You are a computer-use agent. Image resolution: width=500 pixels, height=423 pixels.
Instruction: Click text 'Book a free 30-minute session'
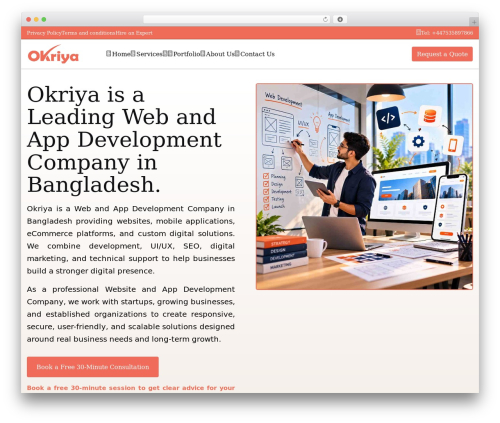[131, 388]
